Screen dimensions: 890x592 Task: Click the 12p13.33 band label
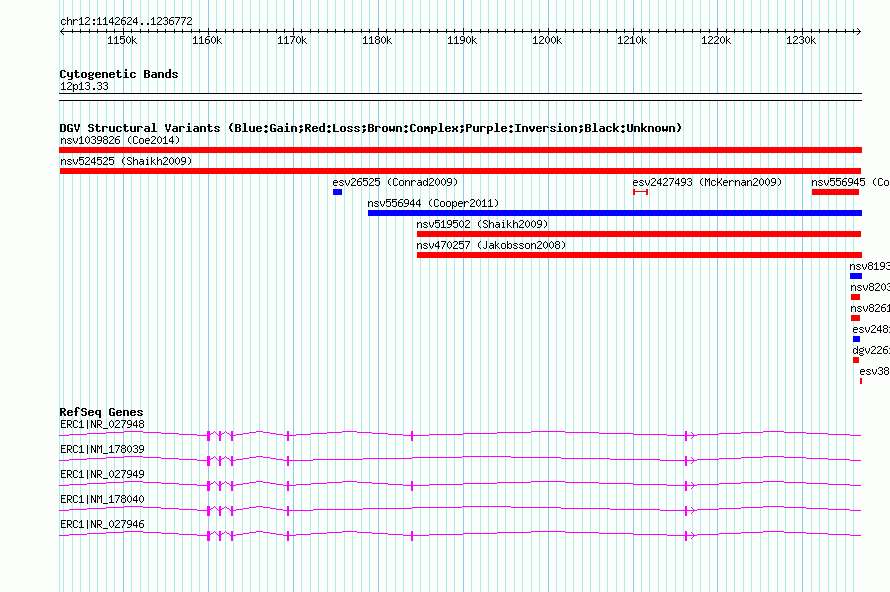coord(84,86)
